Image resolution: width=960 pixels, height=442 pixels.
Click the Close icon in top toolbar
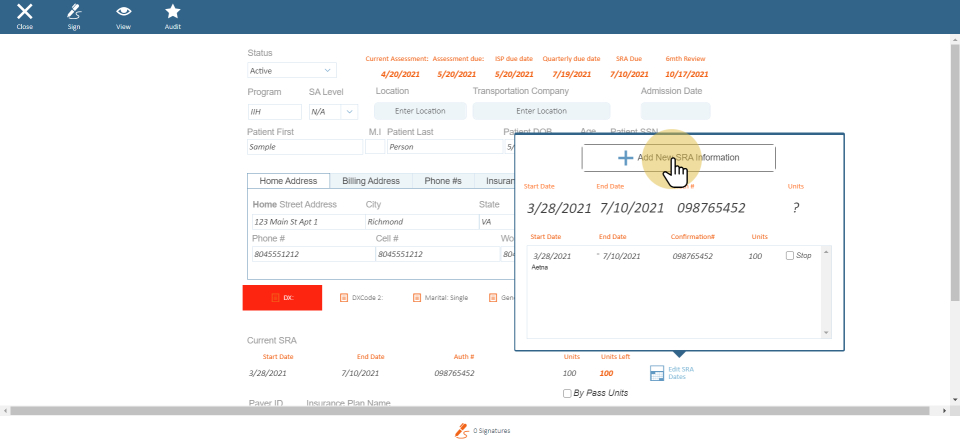click(25, 13)
